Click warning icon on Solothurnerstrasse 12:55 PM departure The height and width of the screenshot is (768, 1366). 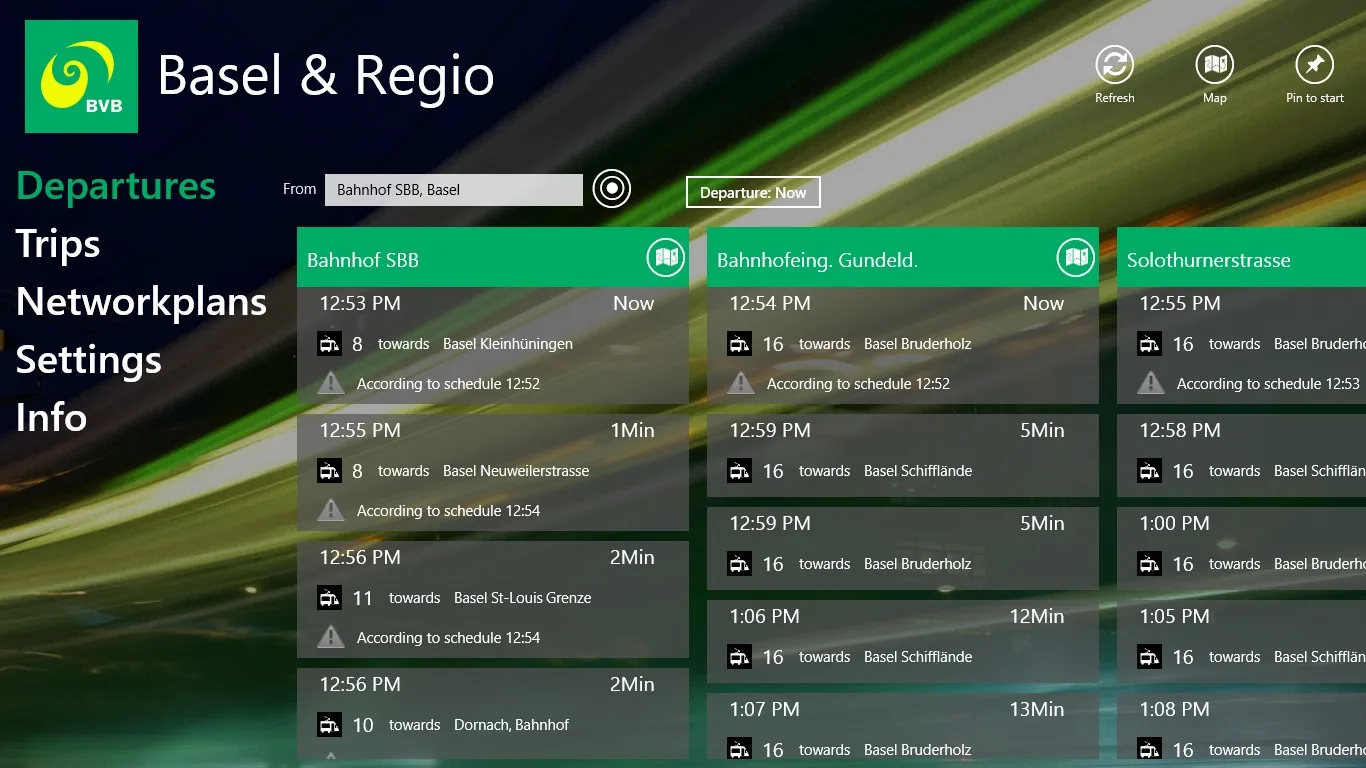click(1151, 383)
